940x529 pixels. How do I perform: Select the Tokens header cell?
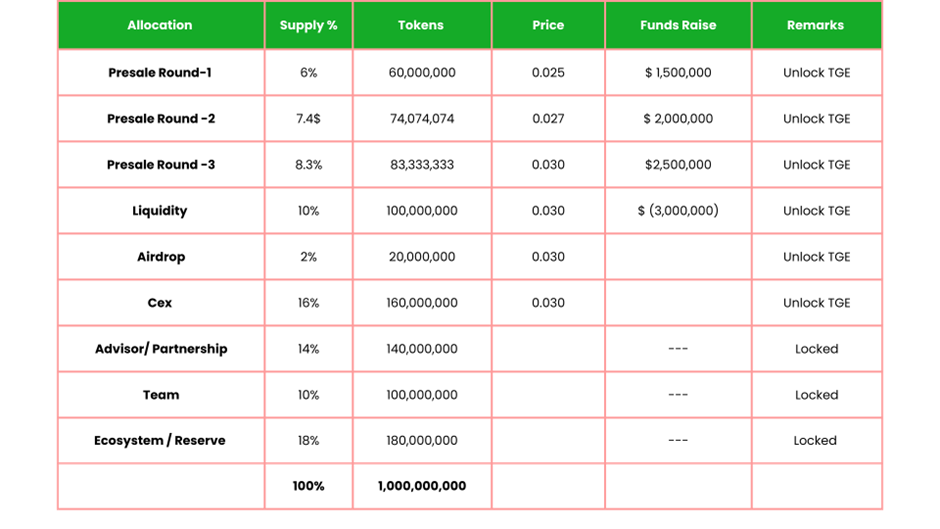(x=421, y=25)
